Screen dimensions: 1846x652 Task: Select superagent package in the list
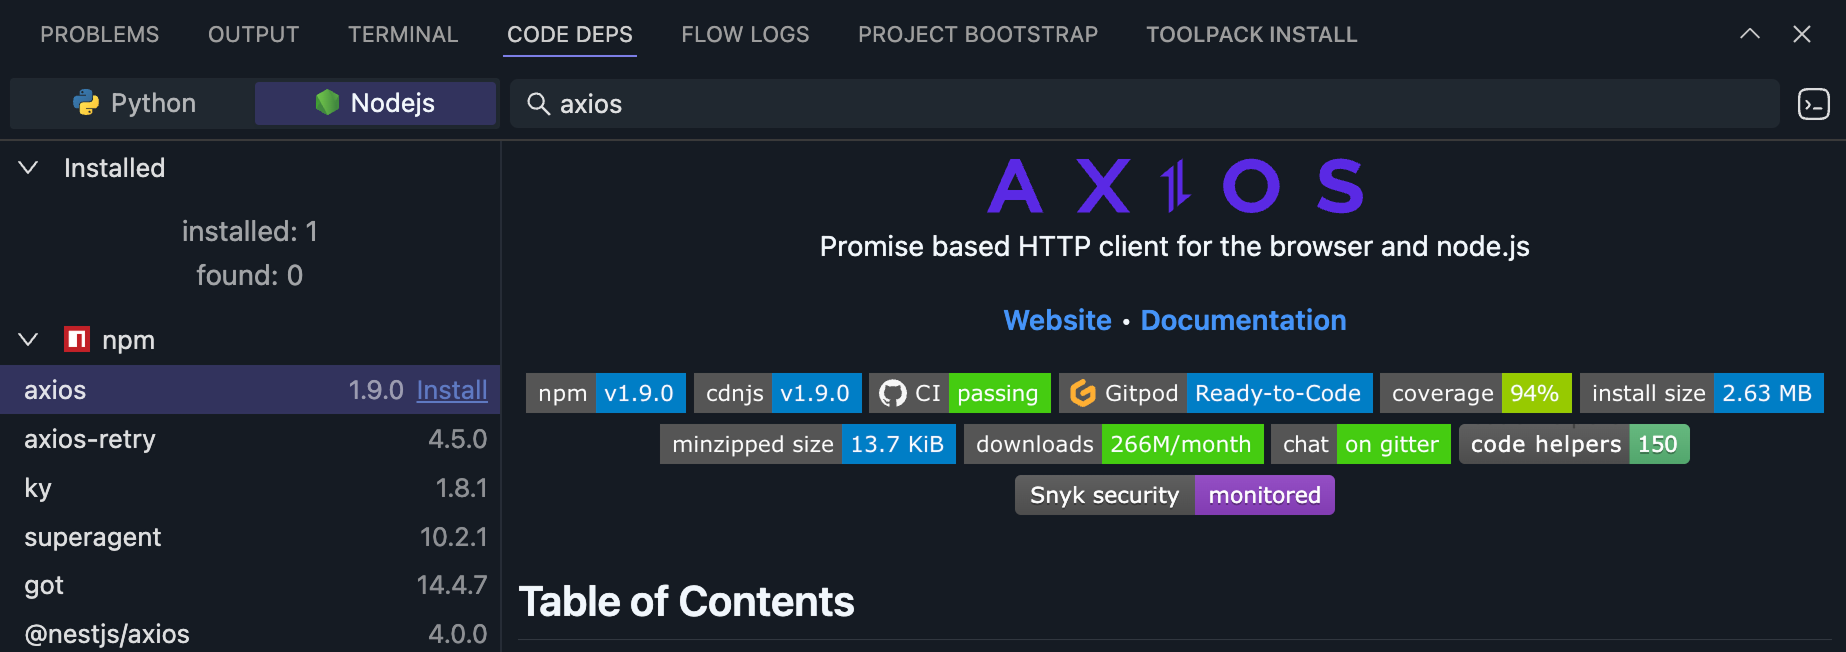93,537
